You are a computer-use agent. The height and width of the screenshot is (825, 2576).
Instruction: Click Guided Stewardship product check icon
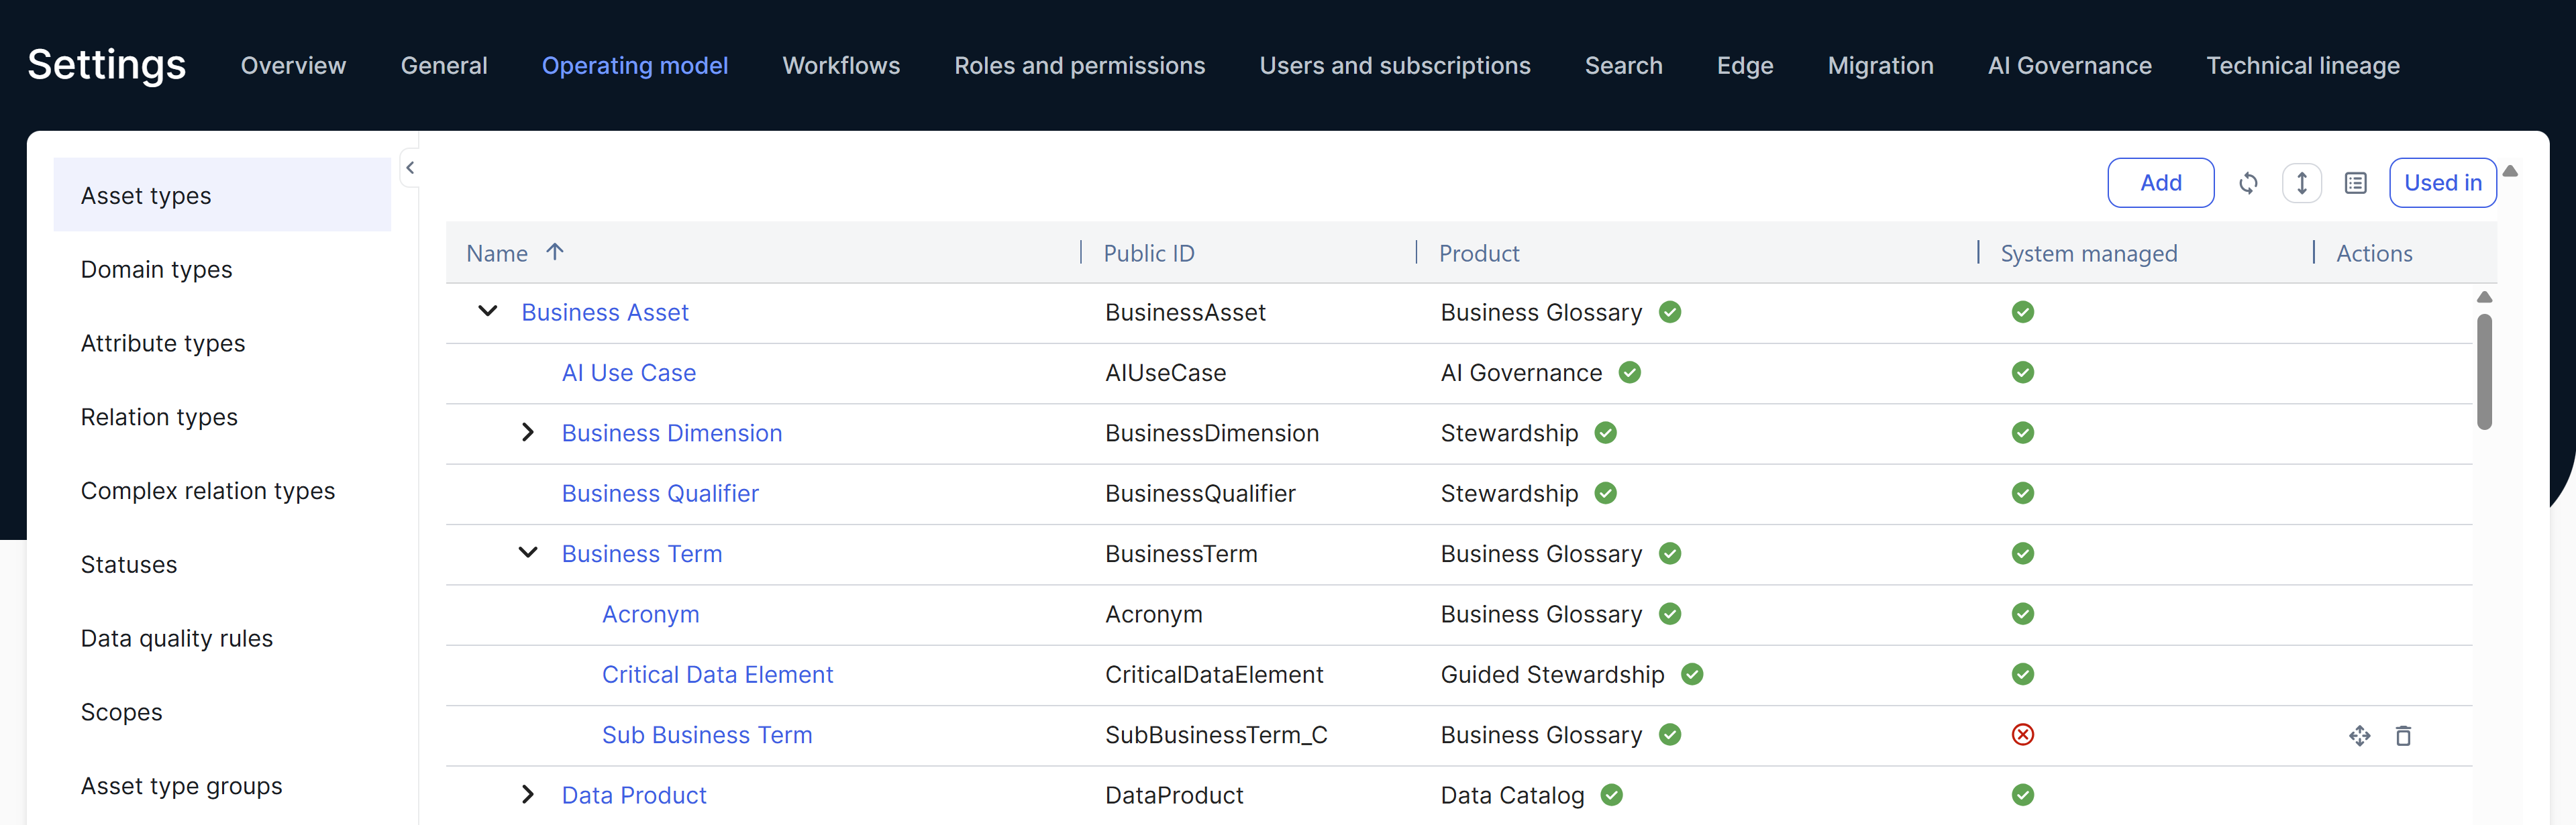(x=1691, y=675)
